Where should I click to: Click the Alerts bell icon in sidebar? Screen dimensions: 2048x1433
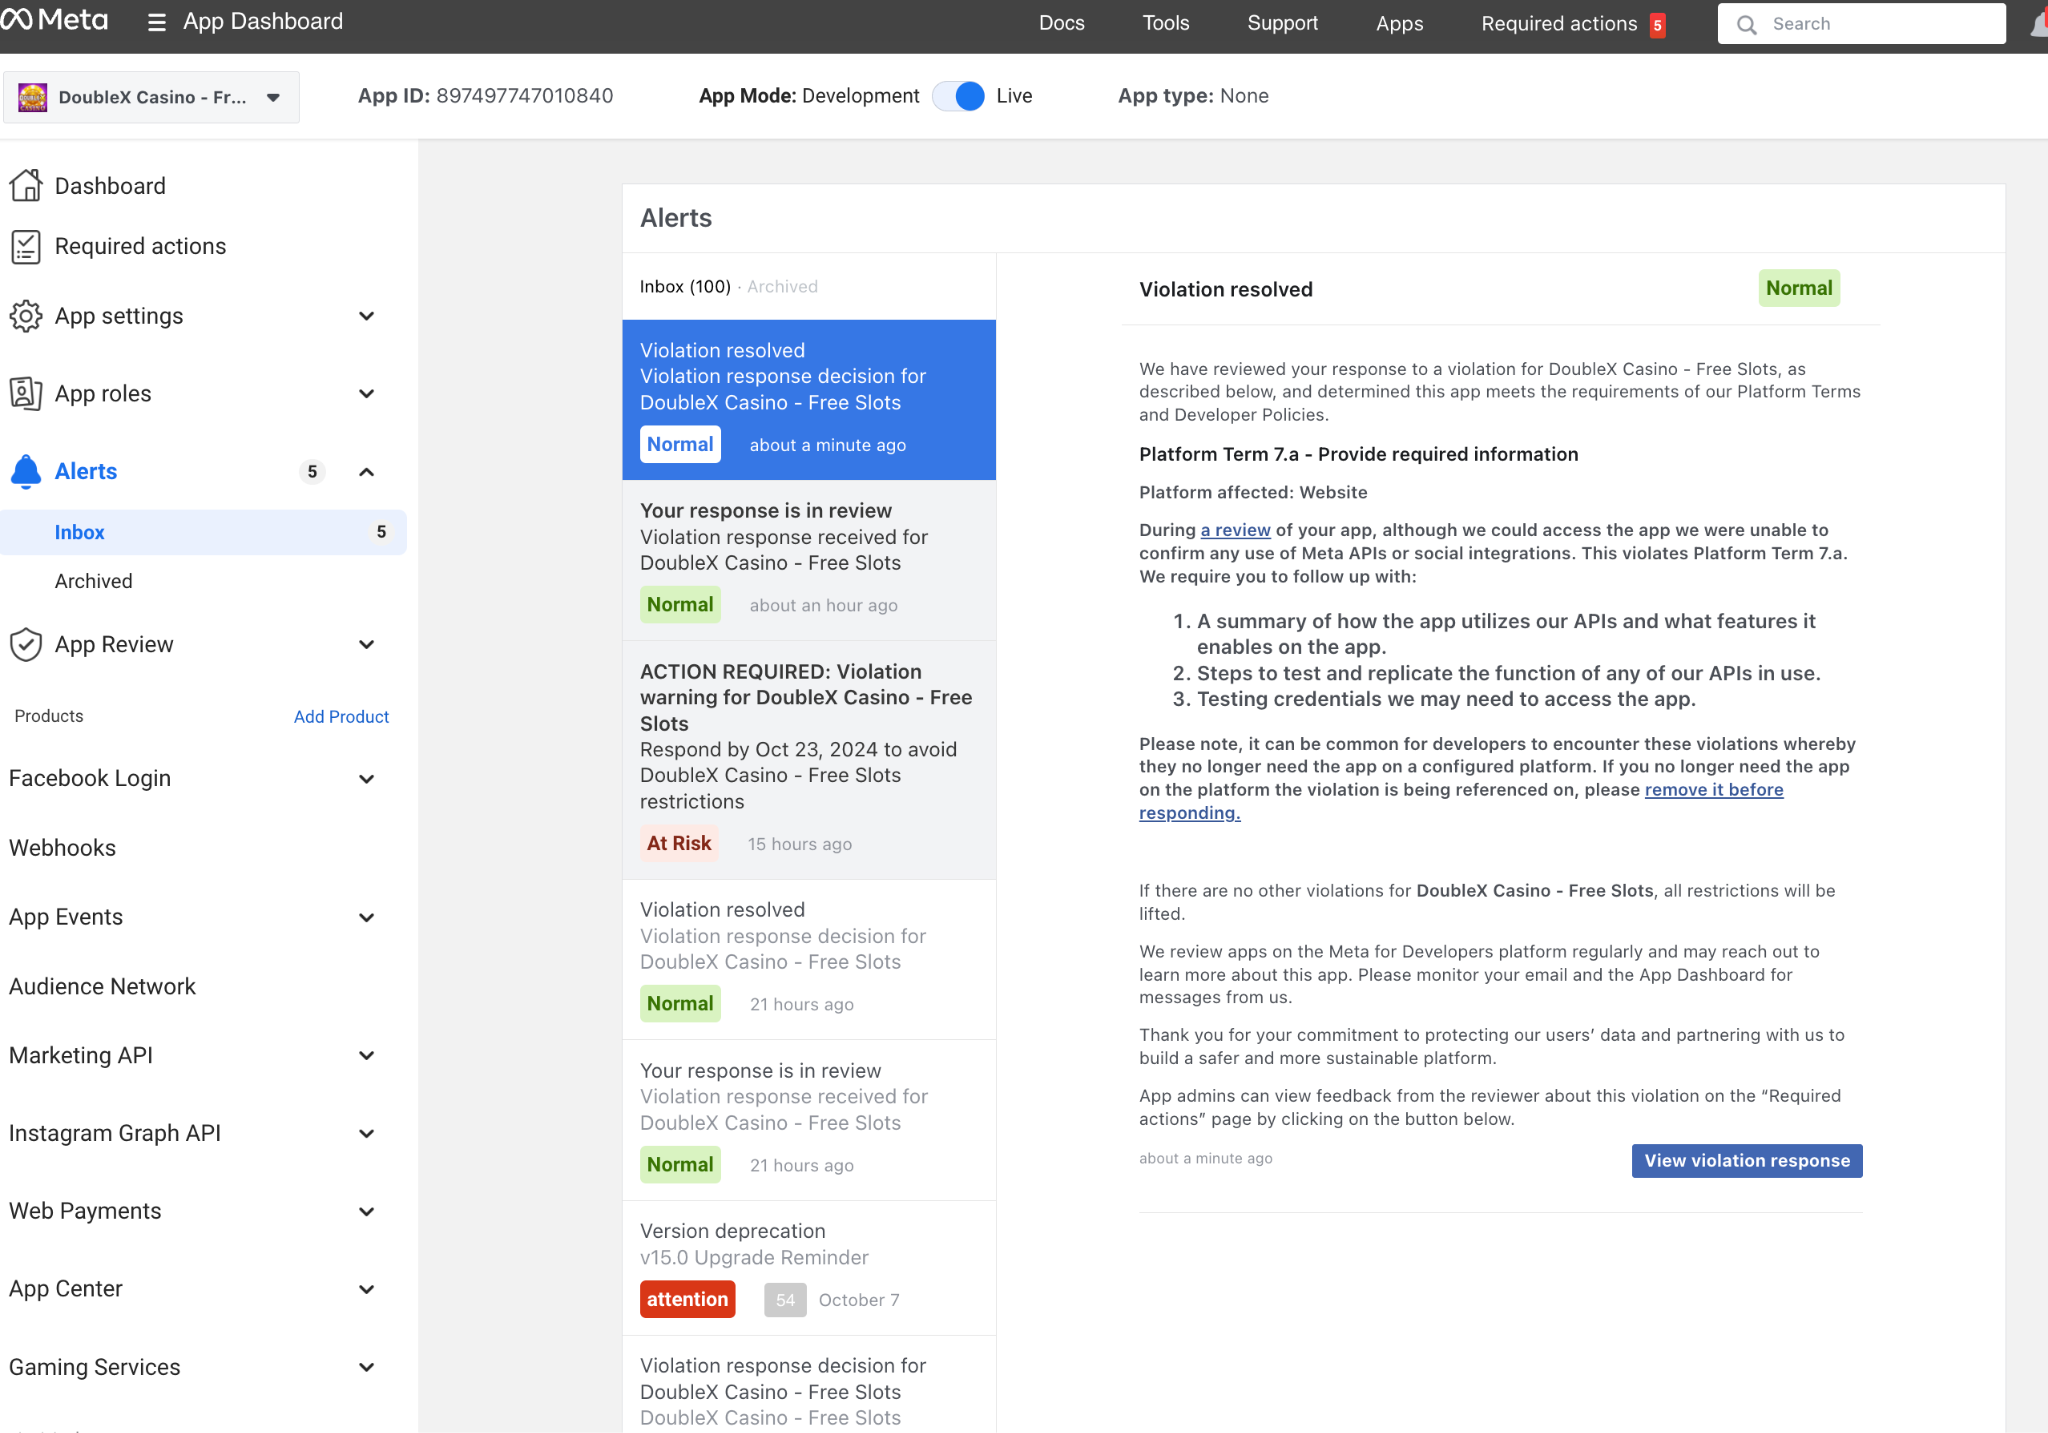pos(26,471)
